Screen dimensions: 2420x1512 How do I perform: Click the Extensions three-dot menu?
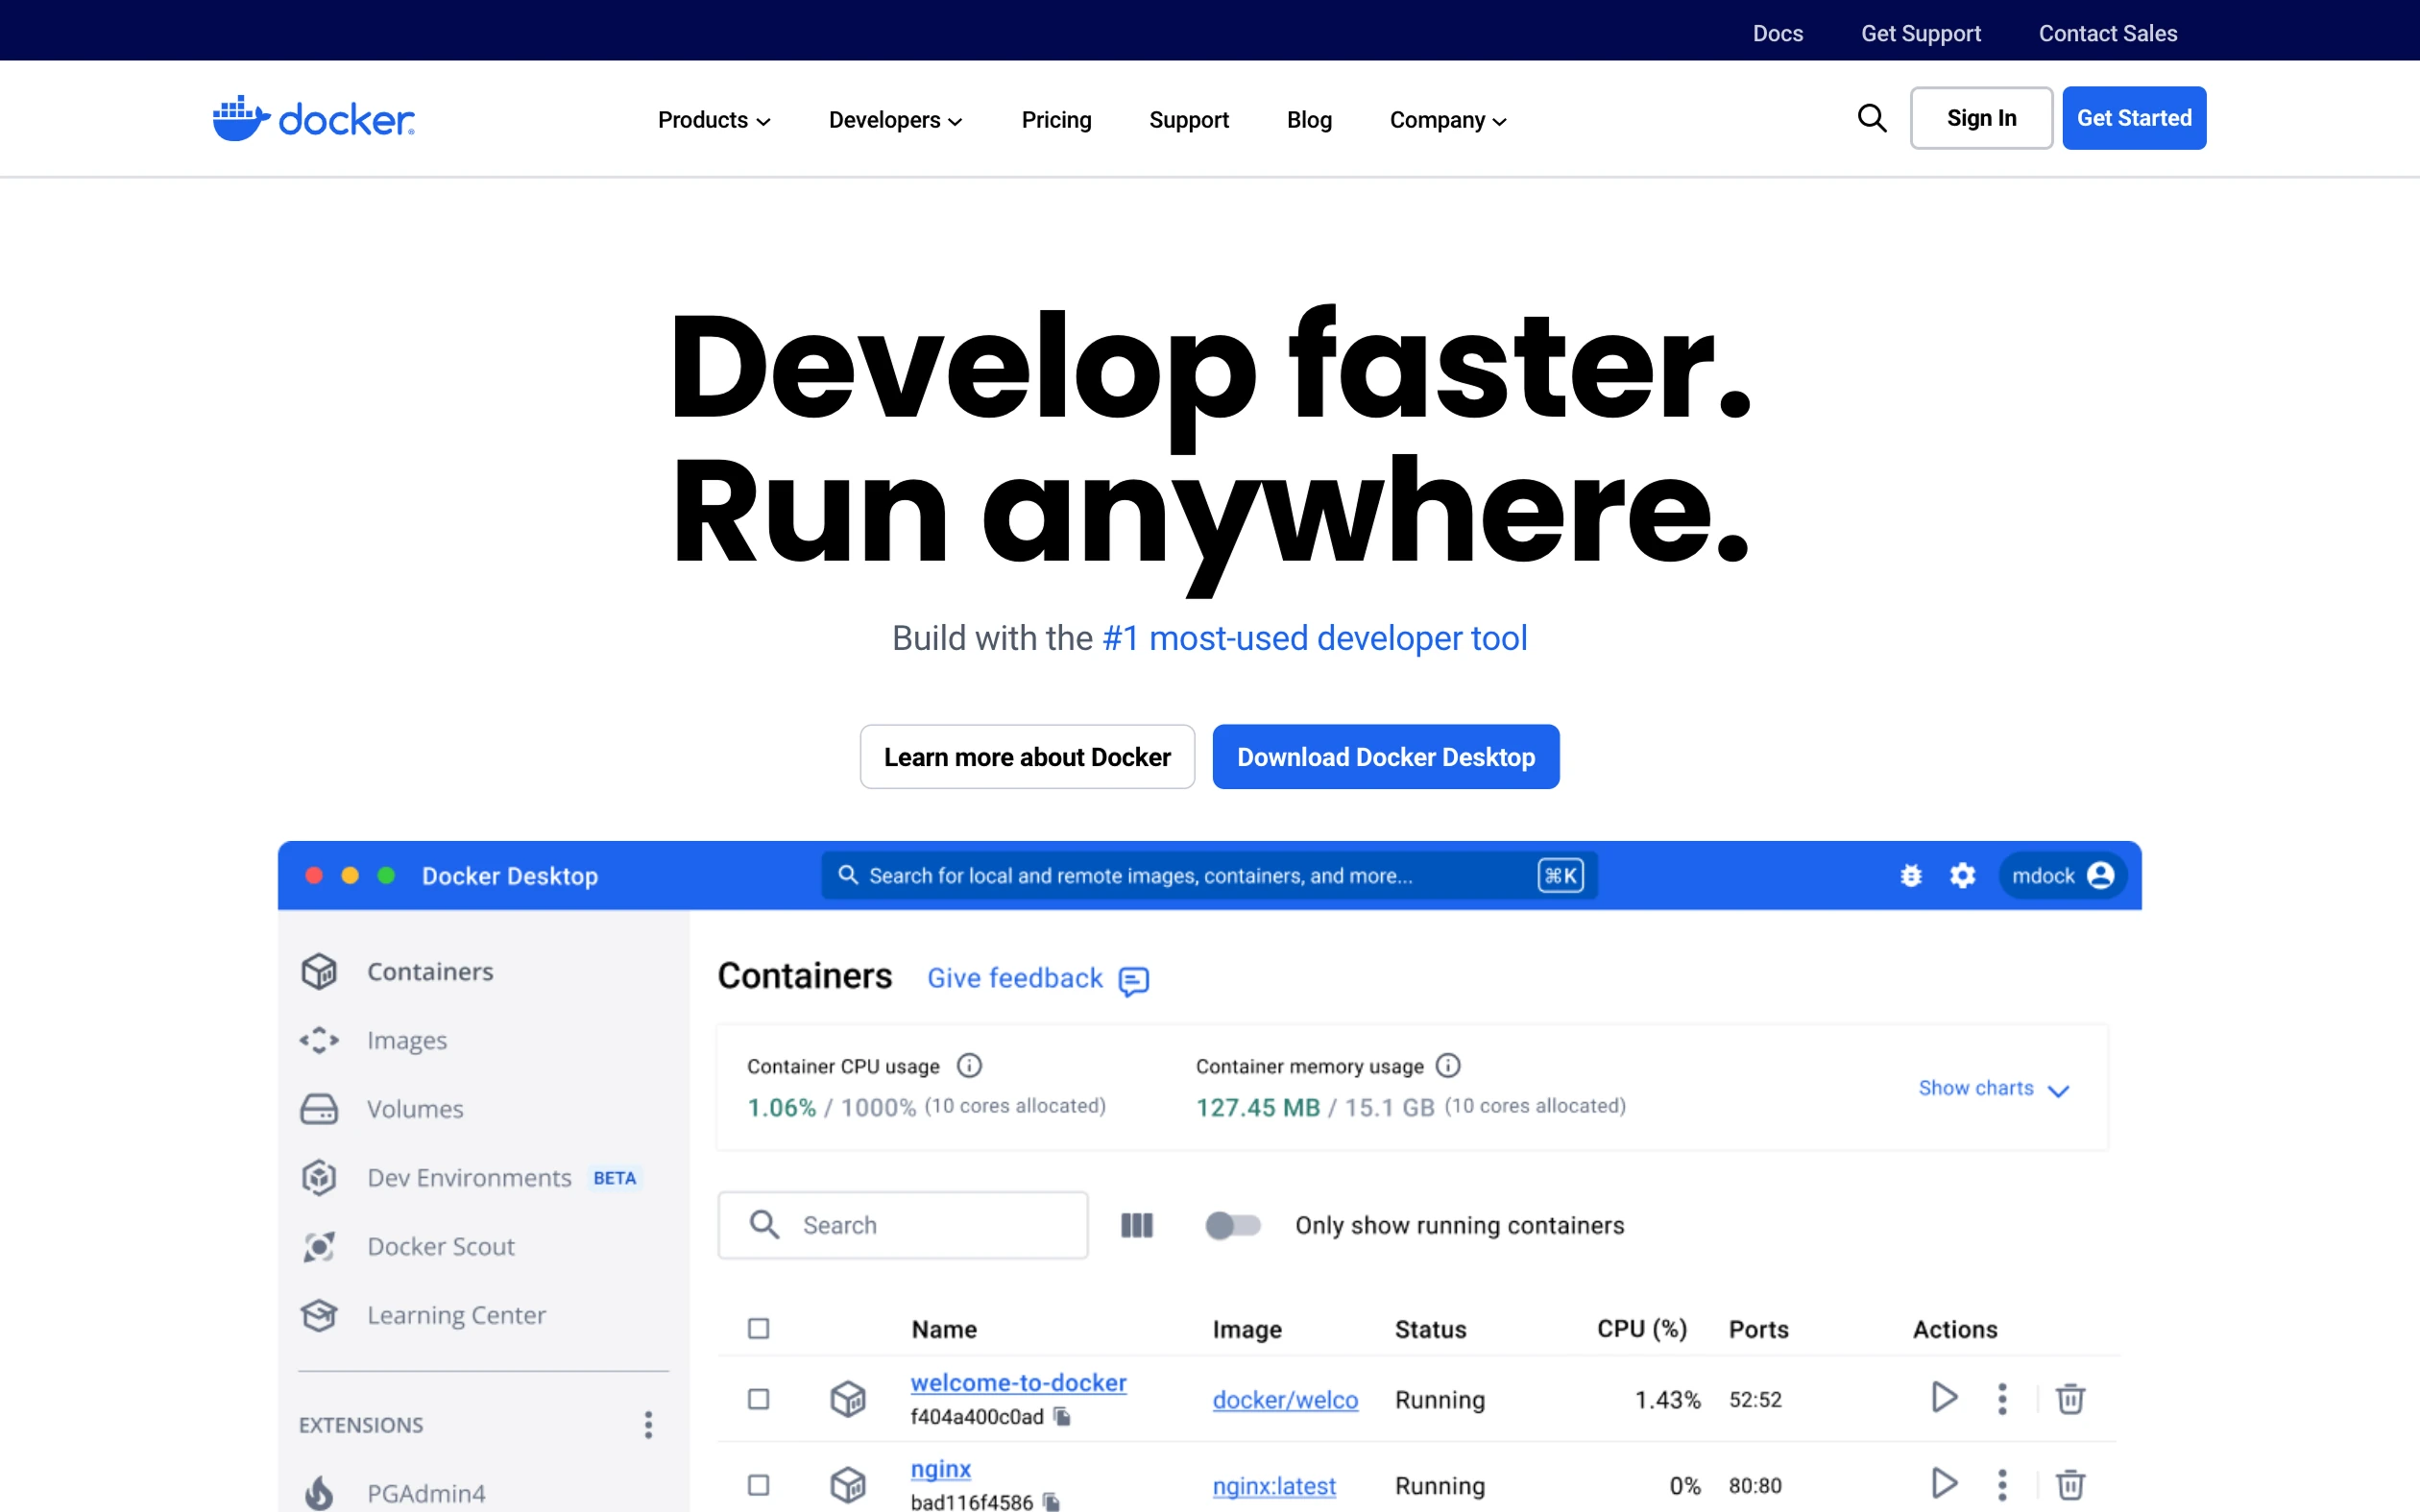[x=648, y=1425]
